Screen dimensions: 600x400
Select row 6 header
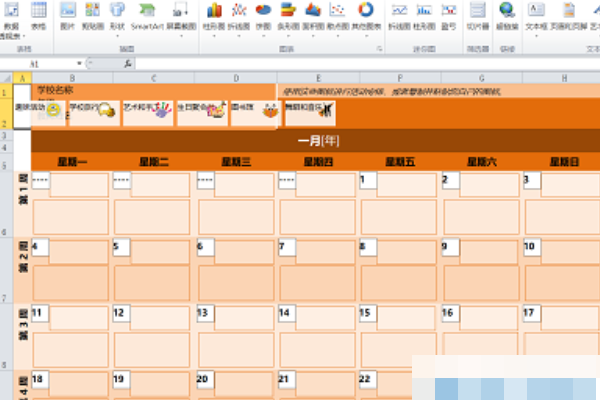(6, 204)
